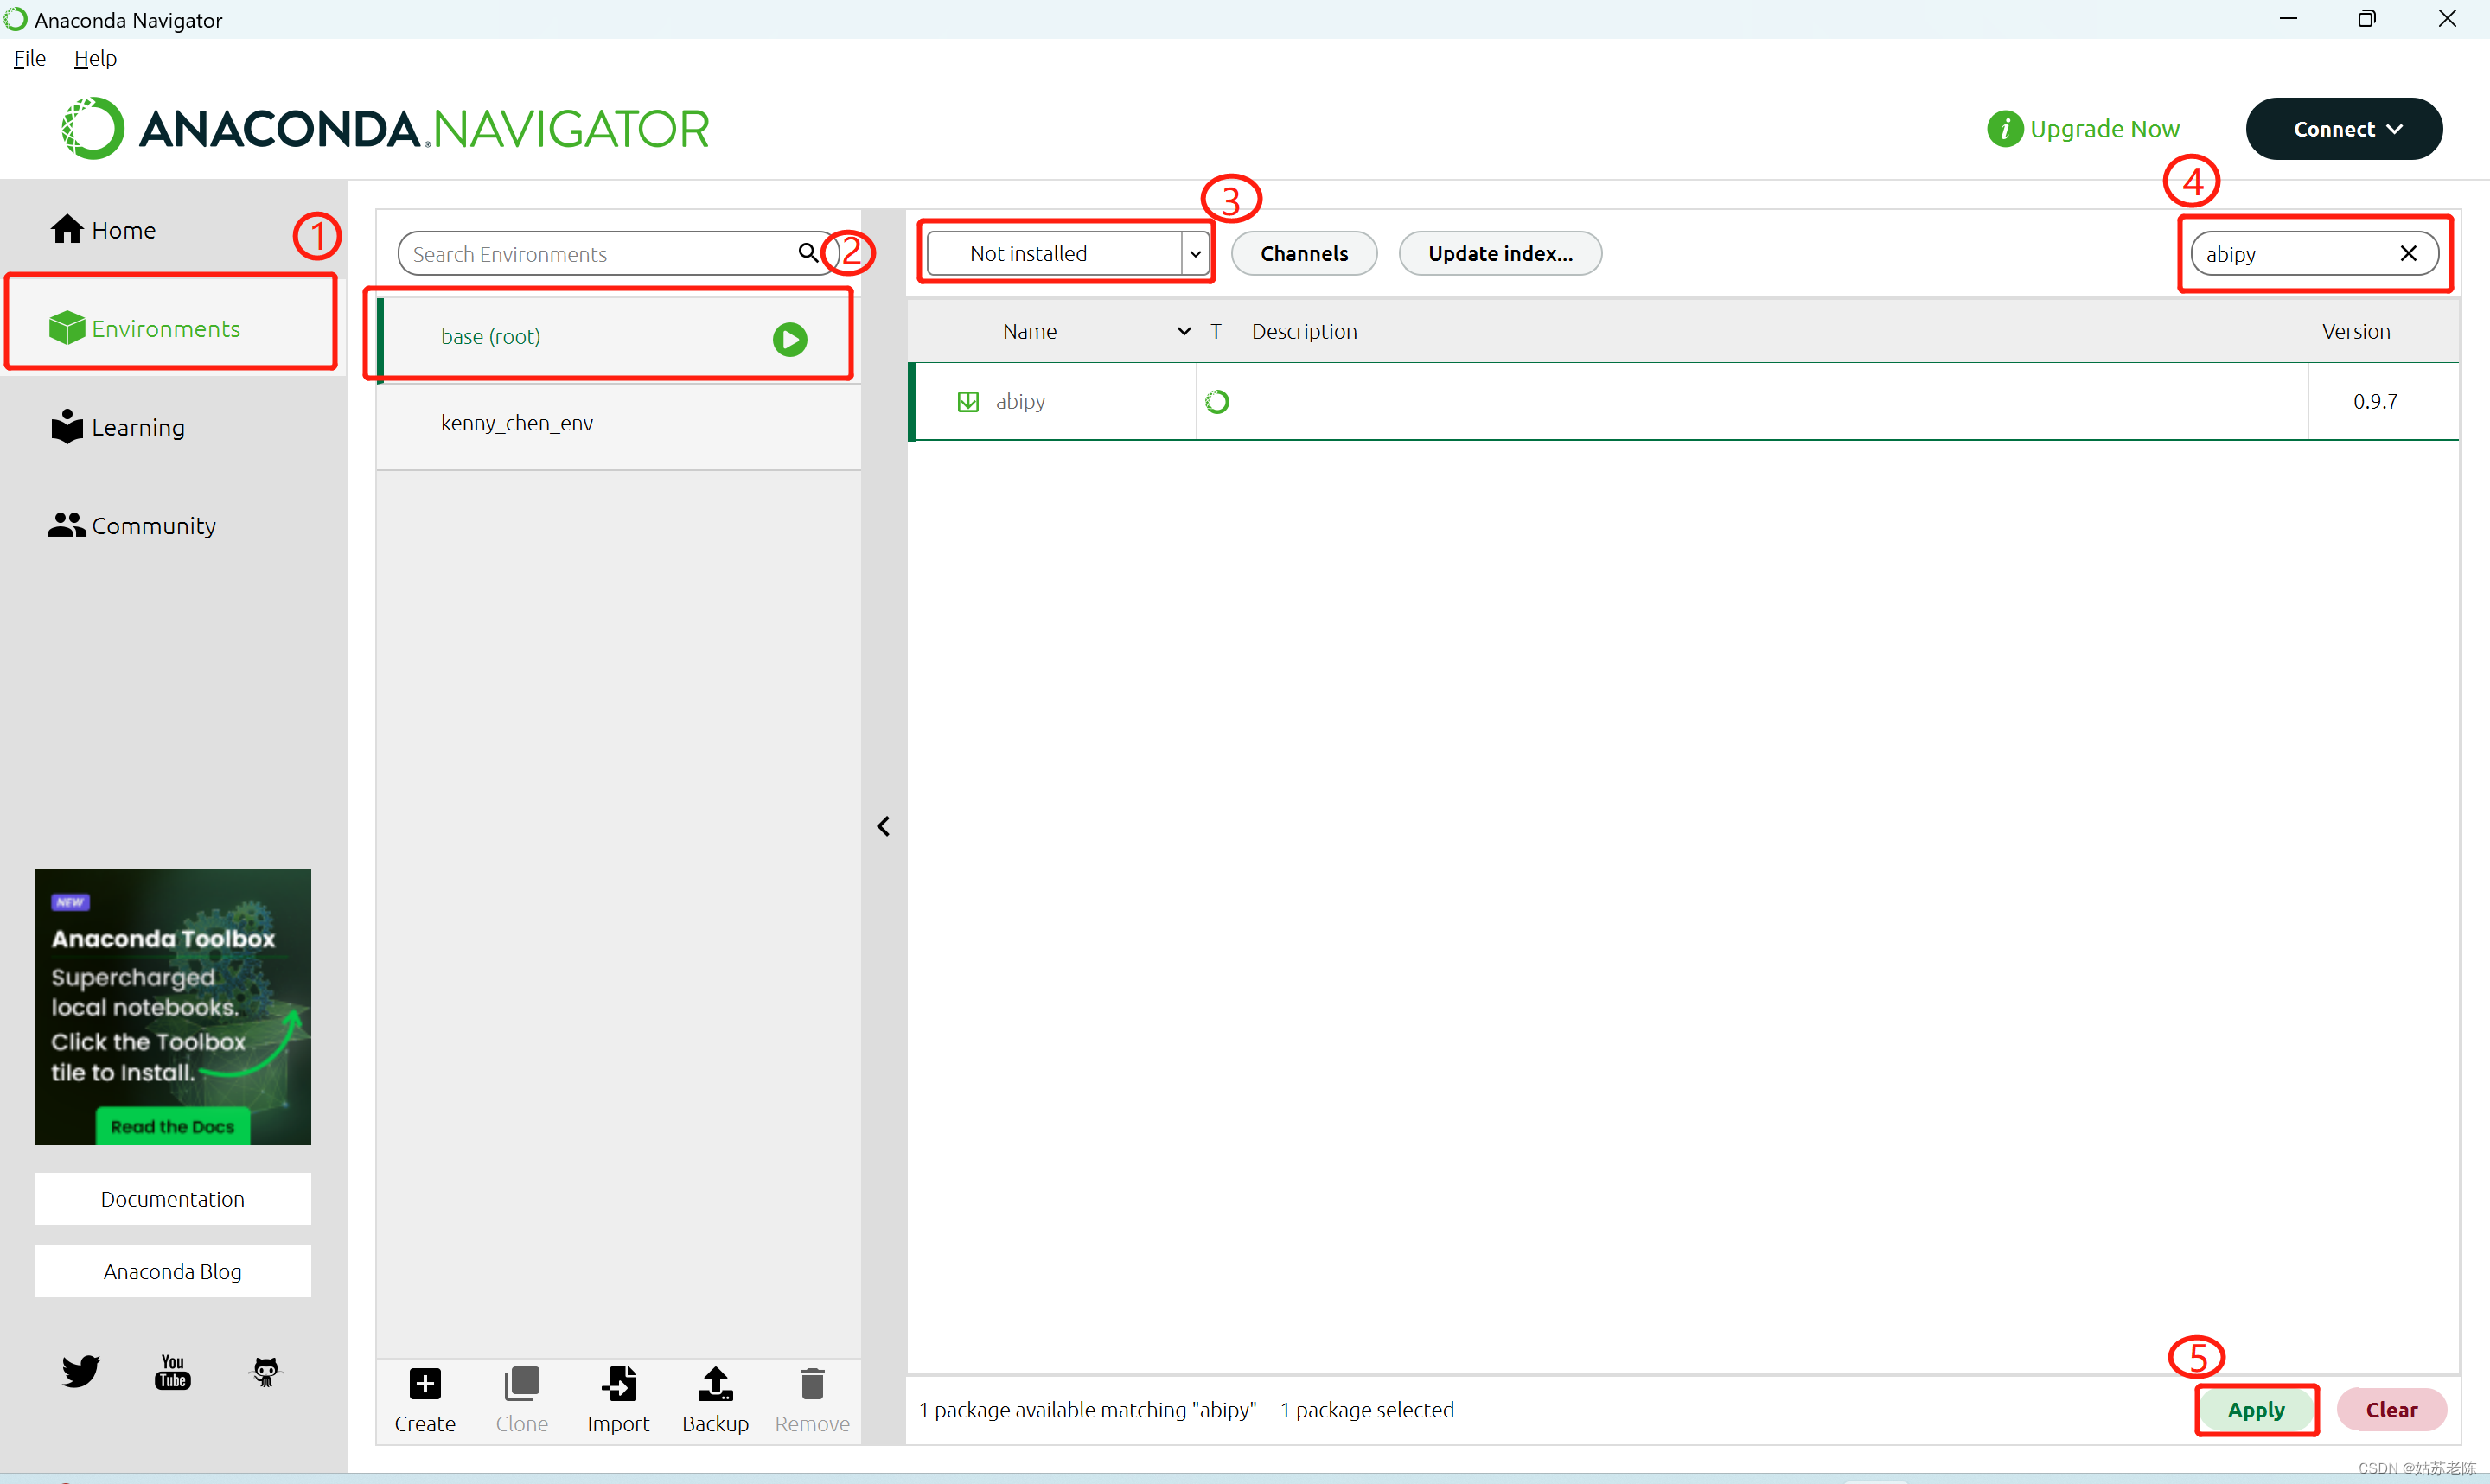Sort packages by Name column
Screen dimensions: 2490x1484
(x=1030, y=331)
